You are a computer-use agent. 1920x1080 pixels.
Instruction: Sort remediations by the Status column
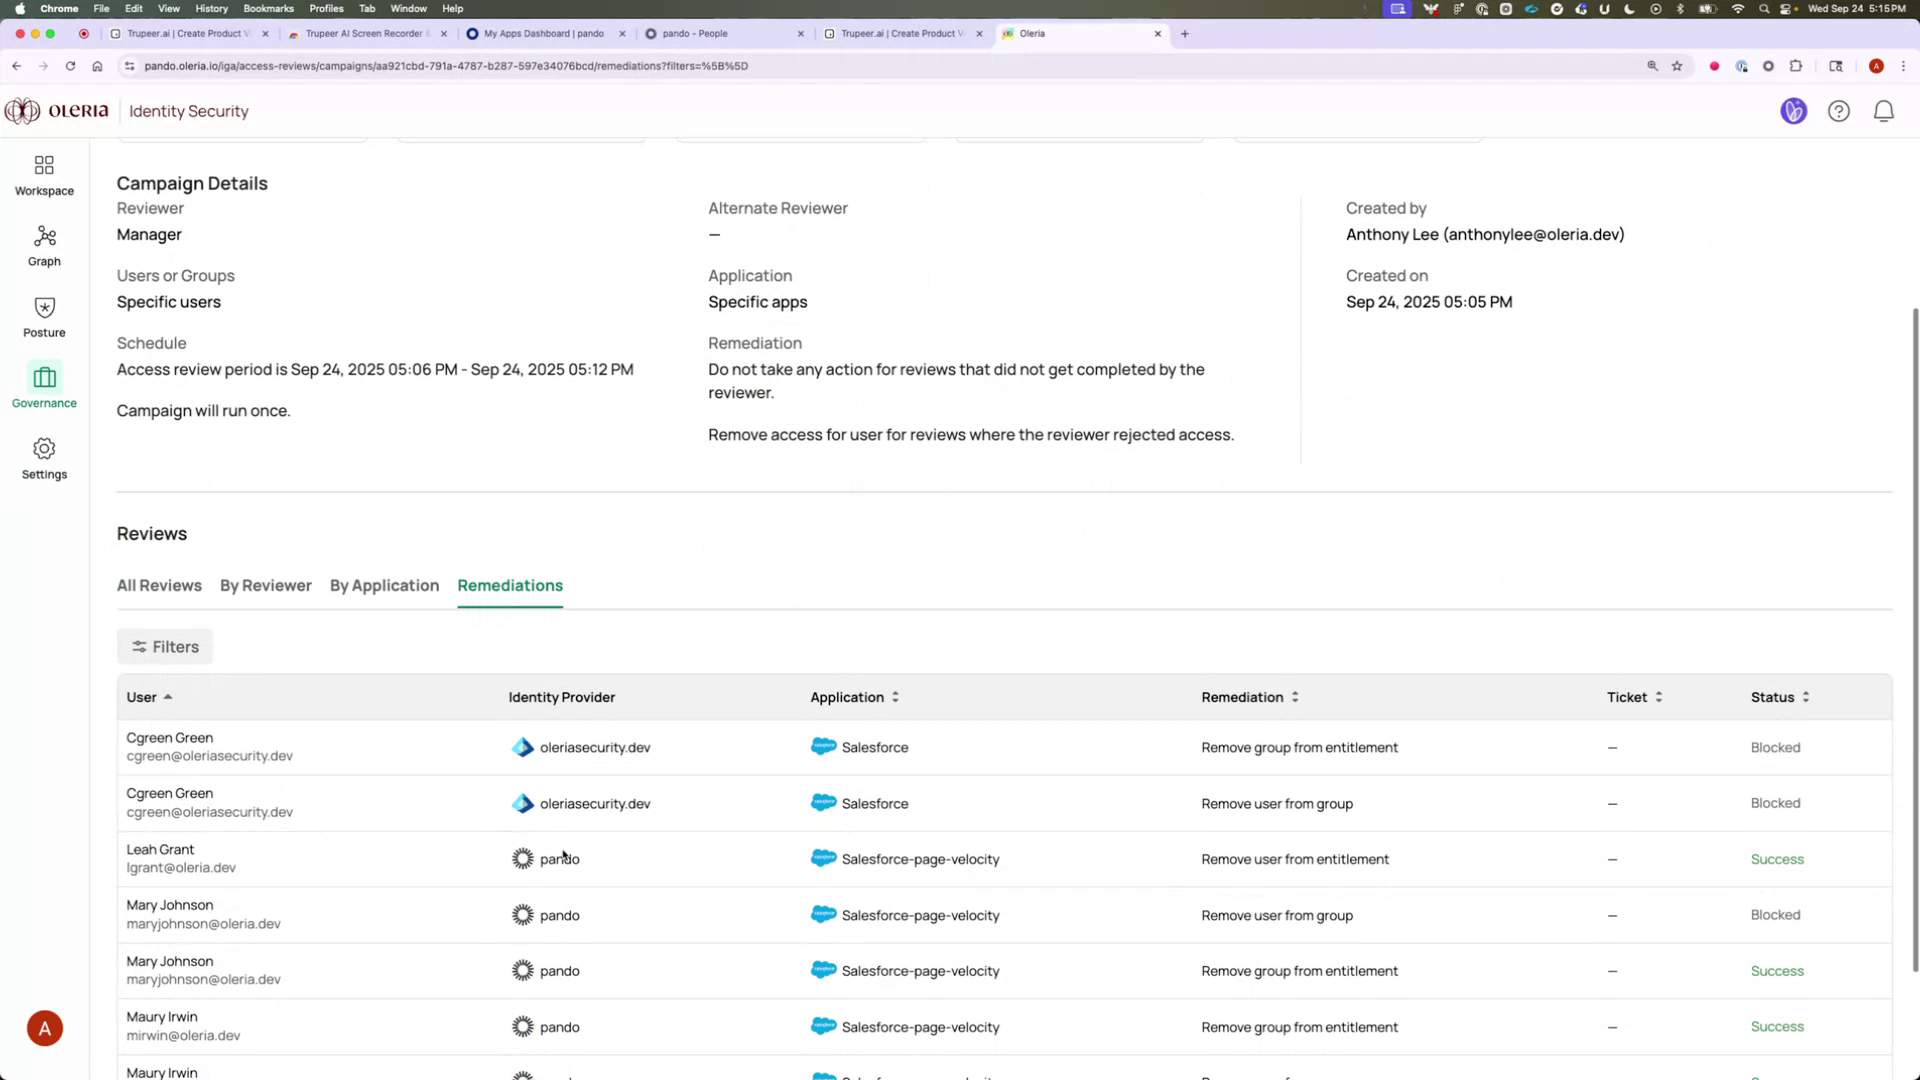[1779, 697]
